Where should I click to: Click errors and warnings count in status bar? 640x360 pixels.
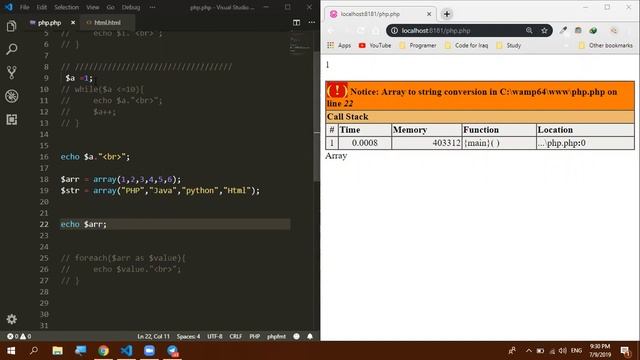pos(19,336)
